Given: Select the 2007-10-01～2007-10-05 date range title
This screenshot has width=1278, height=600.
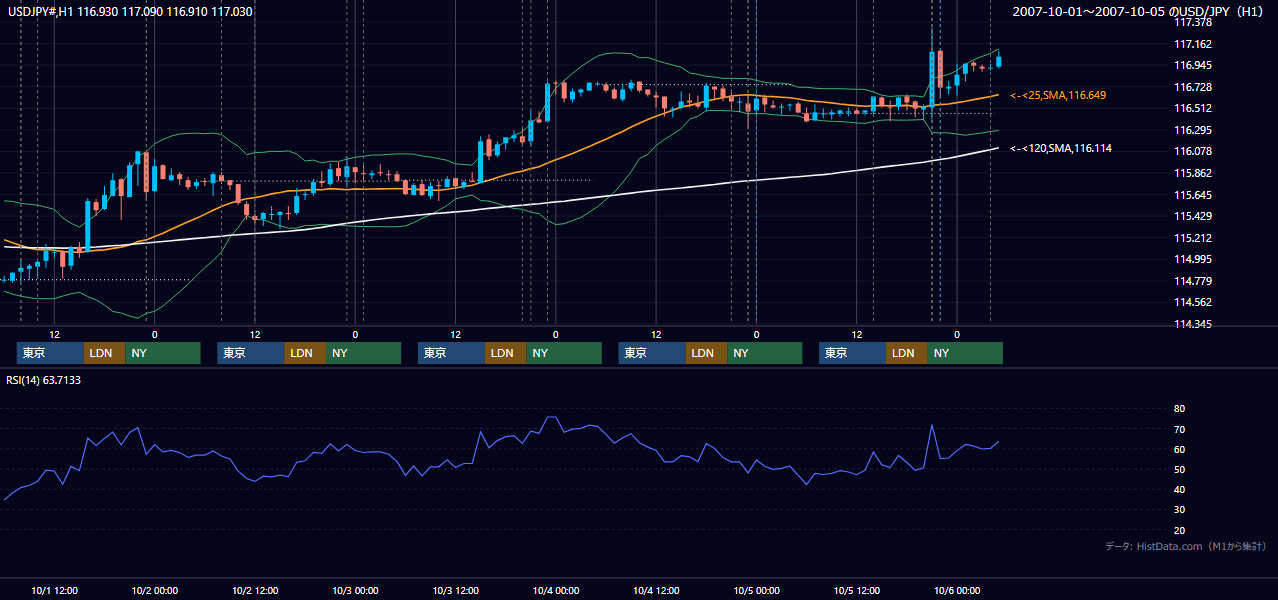Looking at the screenshot, I should pyautogui.click(x=1139, y=12).
